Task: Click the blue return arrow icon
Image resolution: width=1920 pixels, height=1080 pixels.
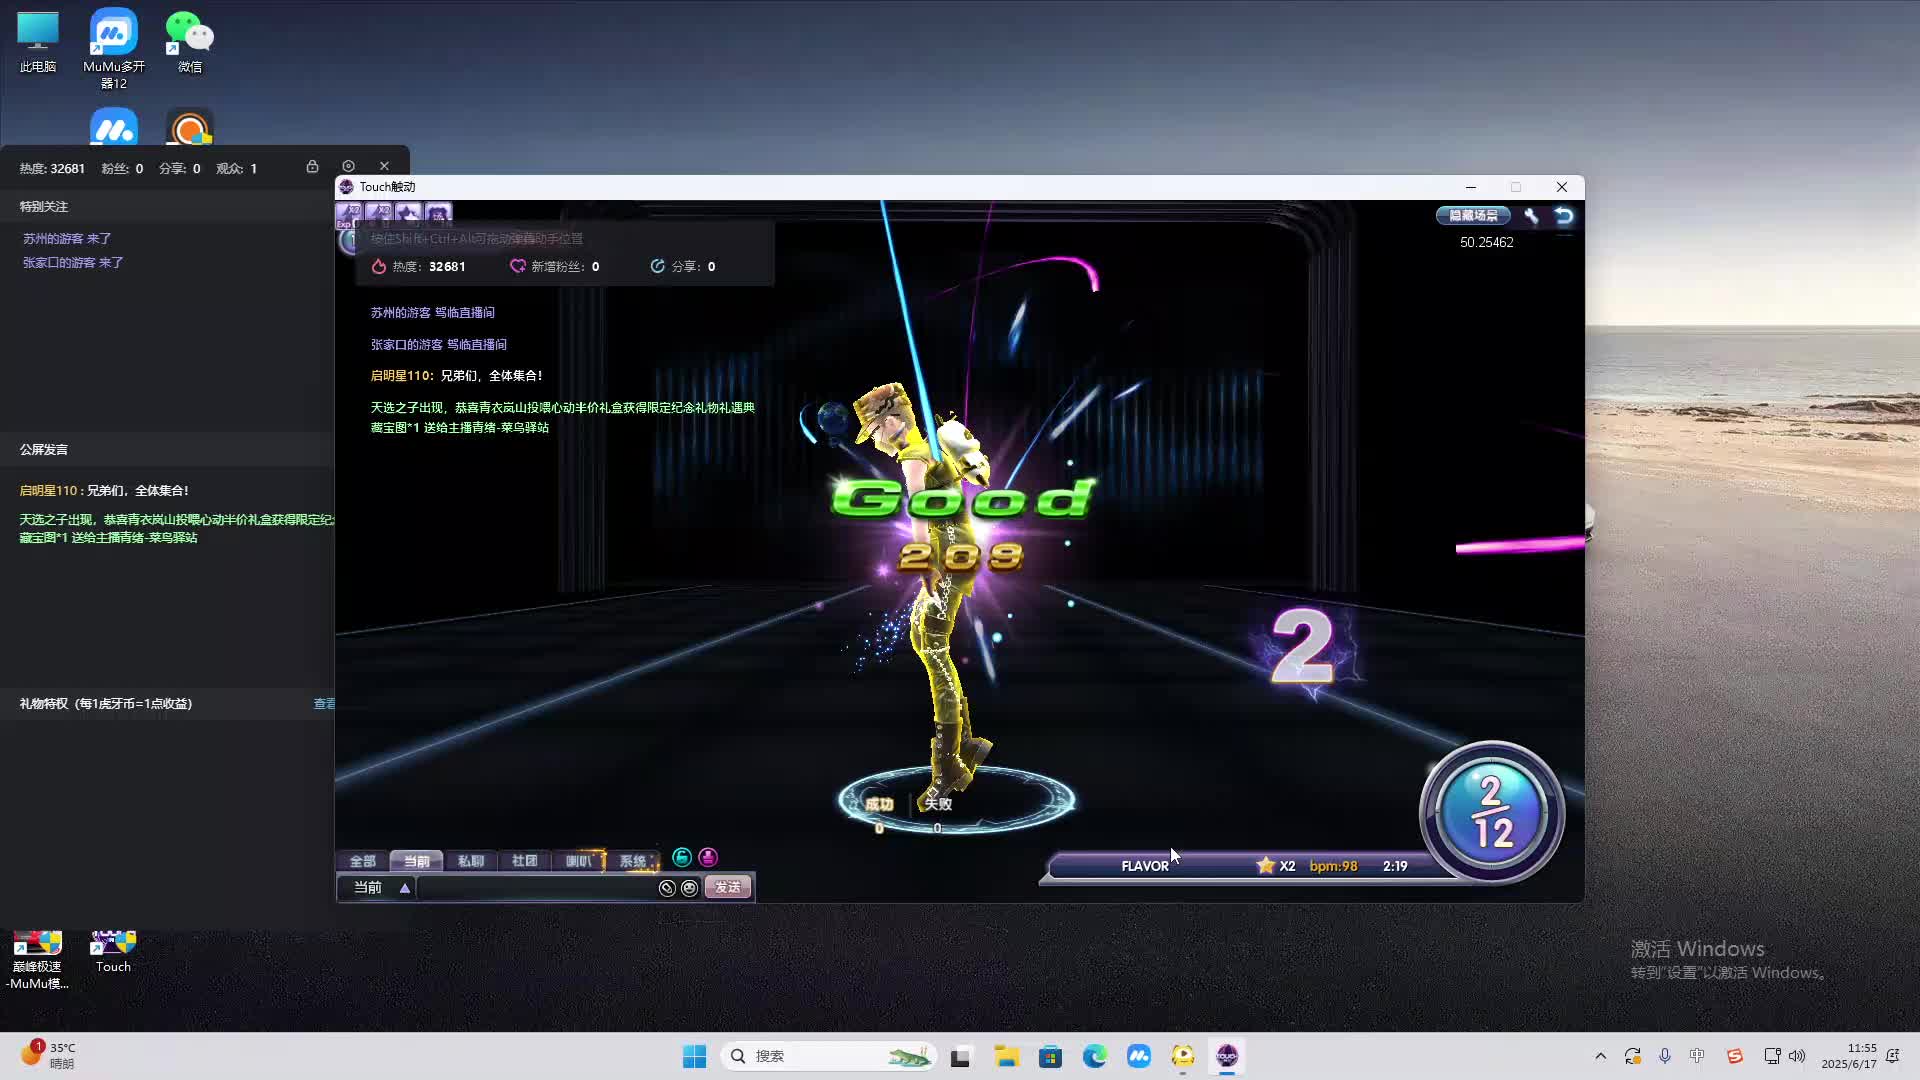Action: click(1564, 216)
